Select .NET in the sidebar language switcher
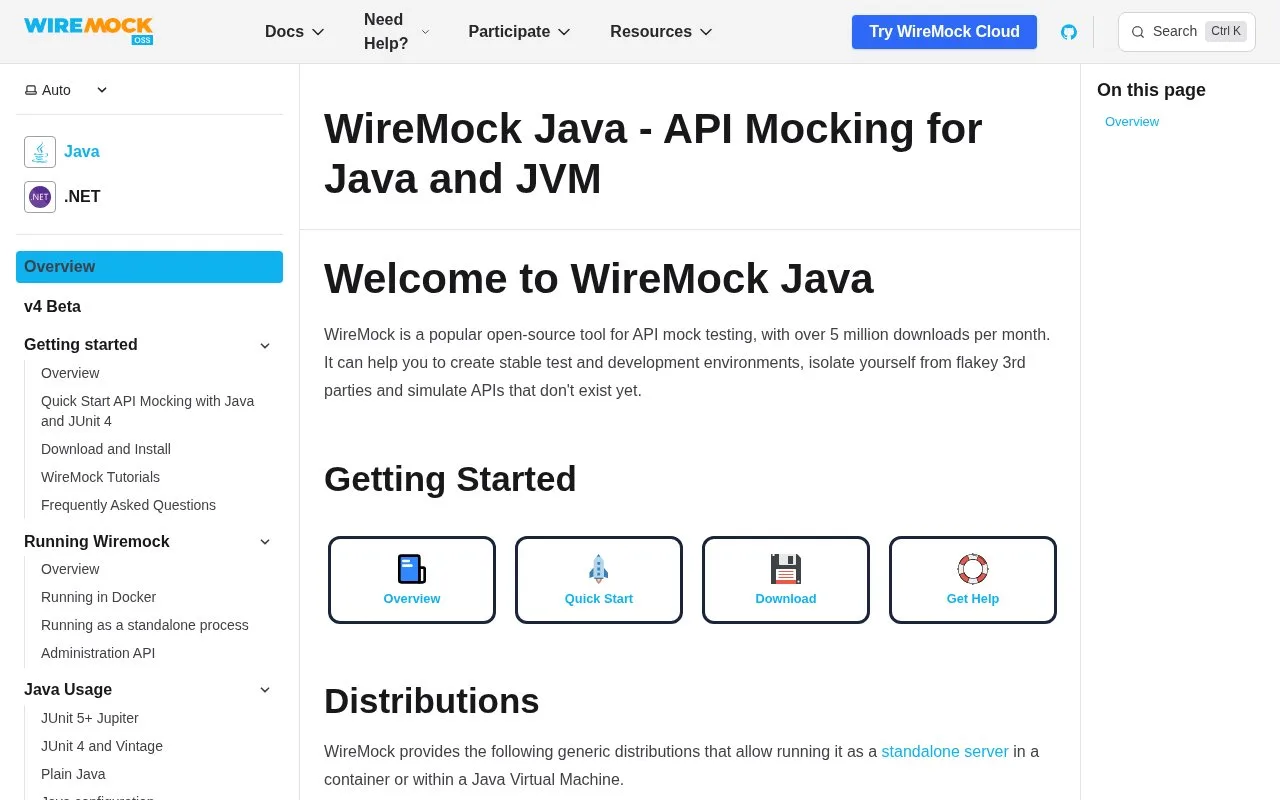1280x800 pixels. click(82, 197)
